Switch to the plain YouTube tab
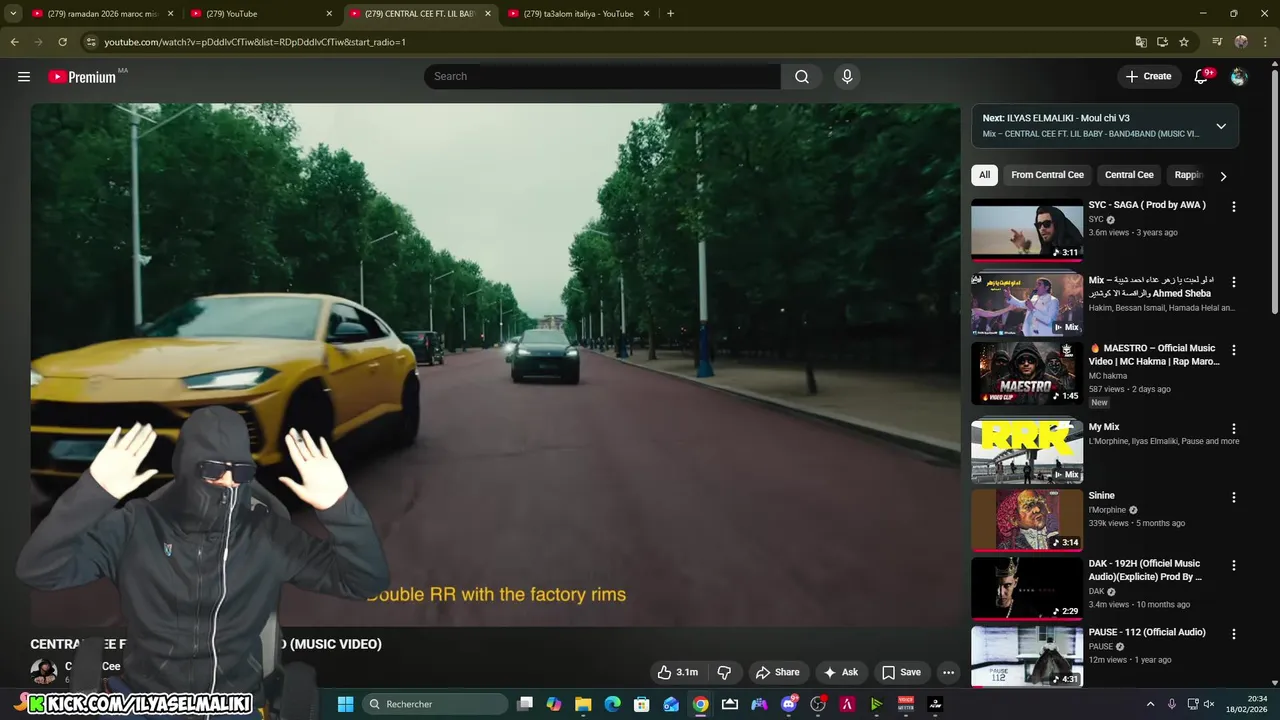This screenshot has height=720, width=1280. coord(260,13)
